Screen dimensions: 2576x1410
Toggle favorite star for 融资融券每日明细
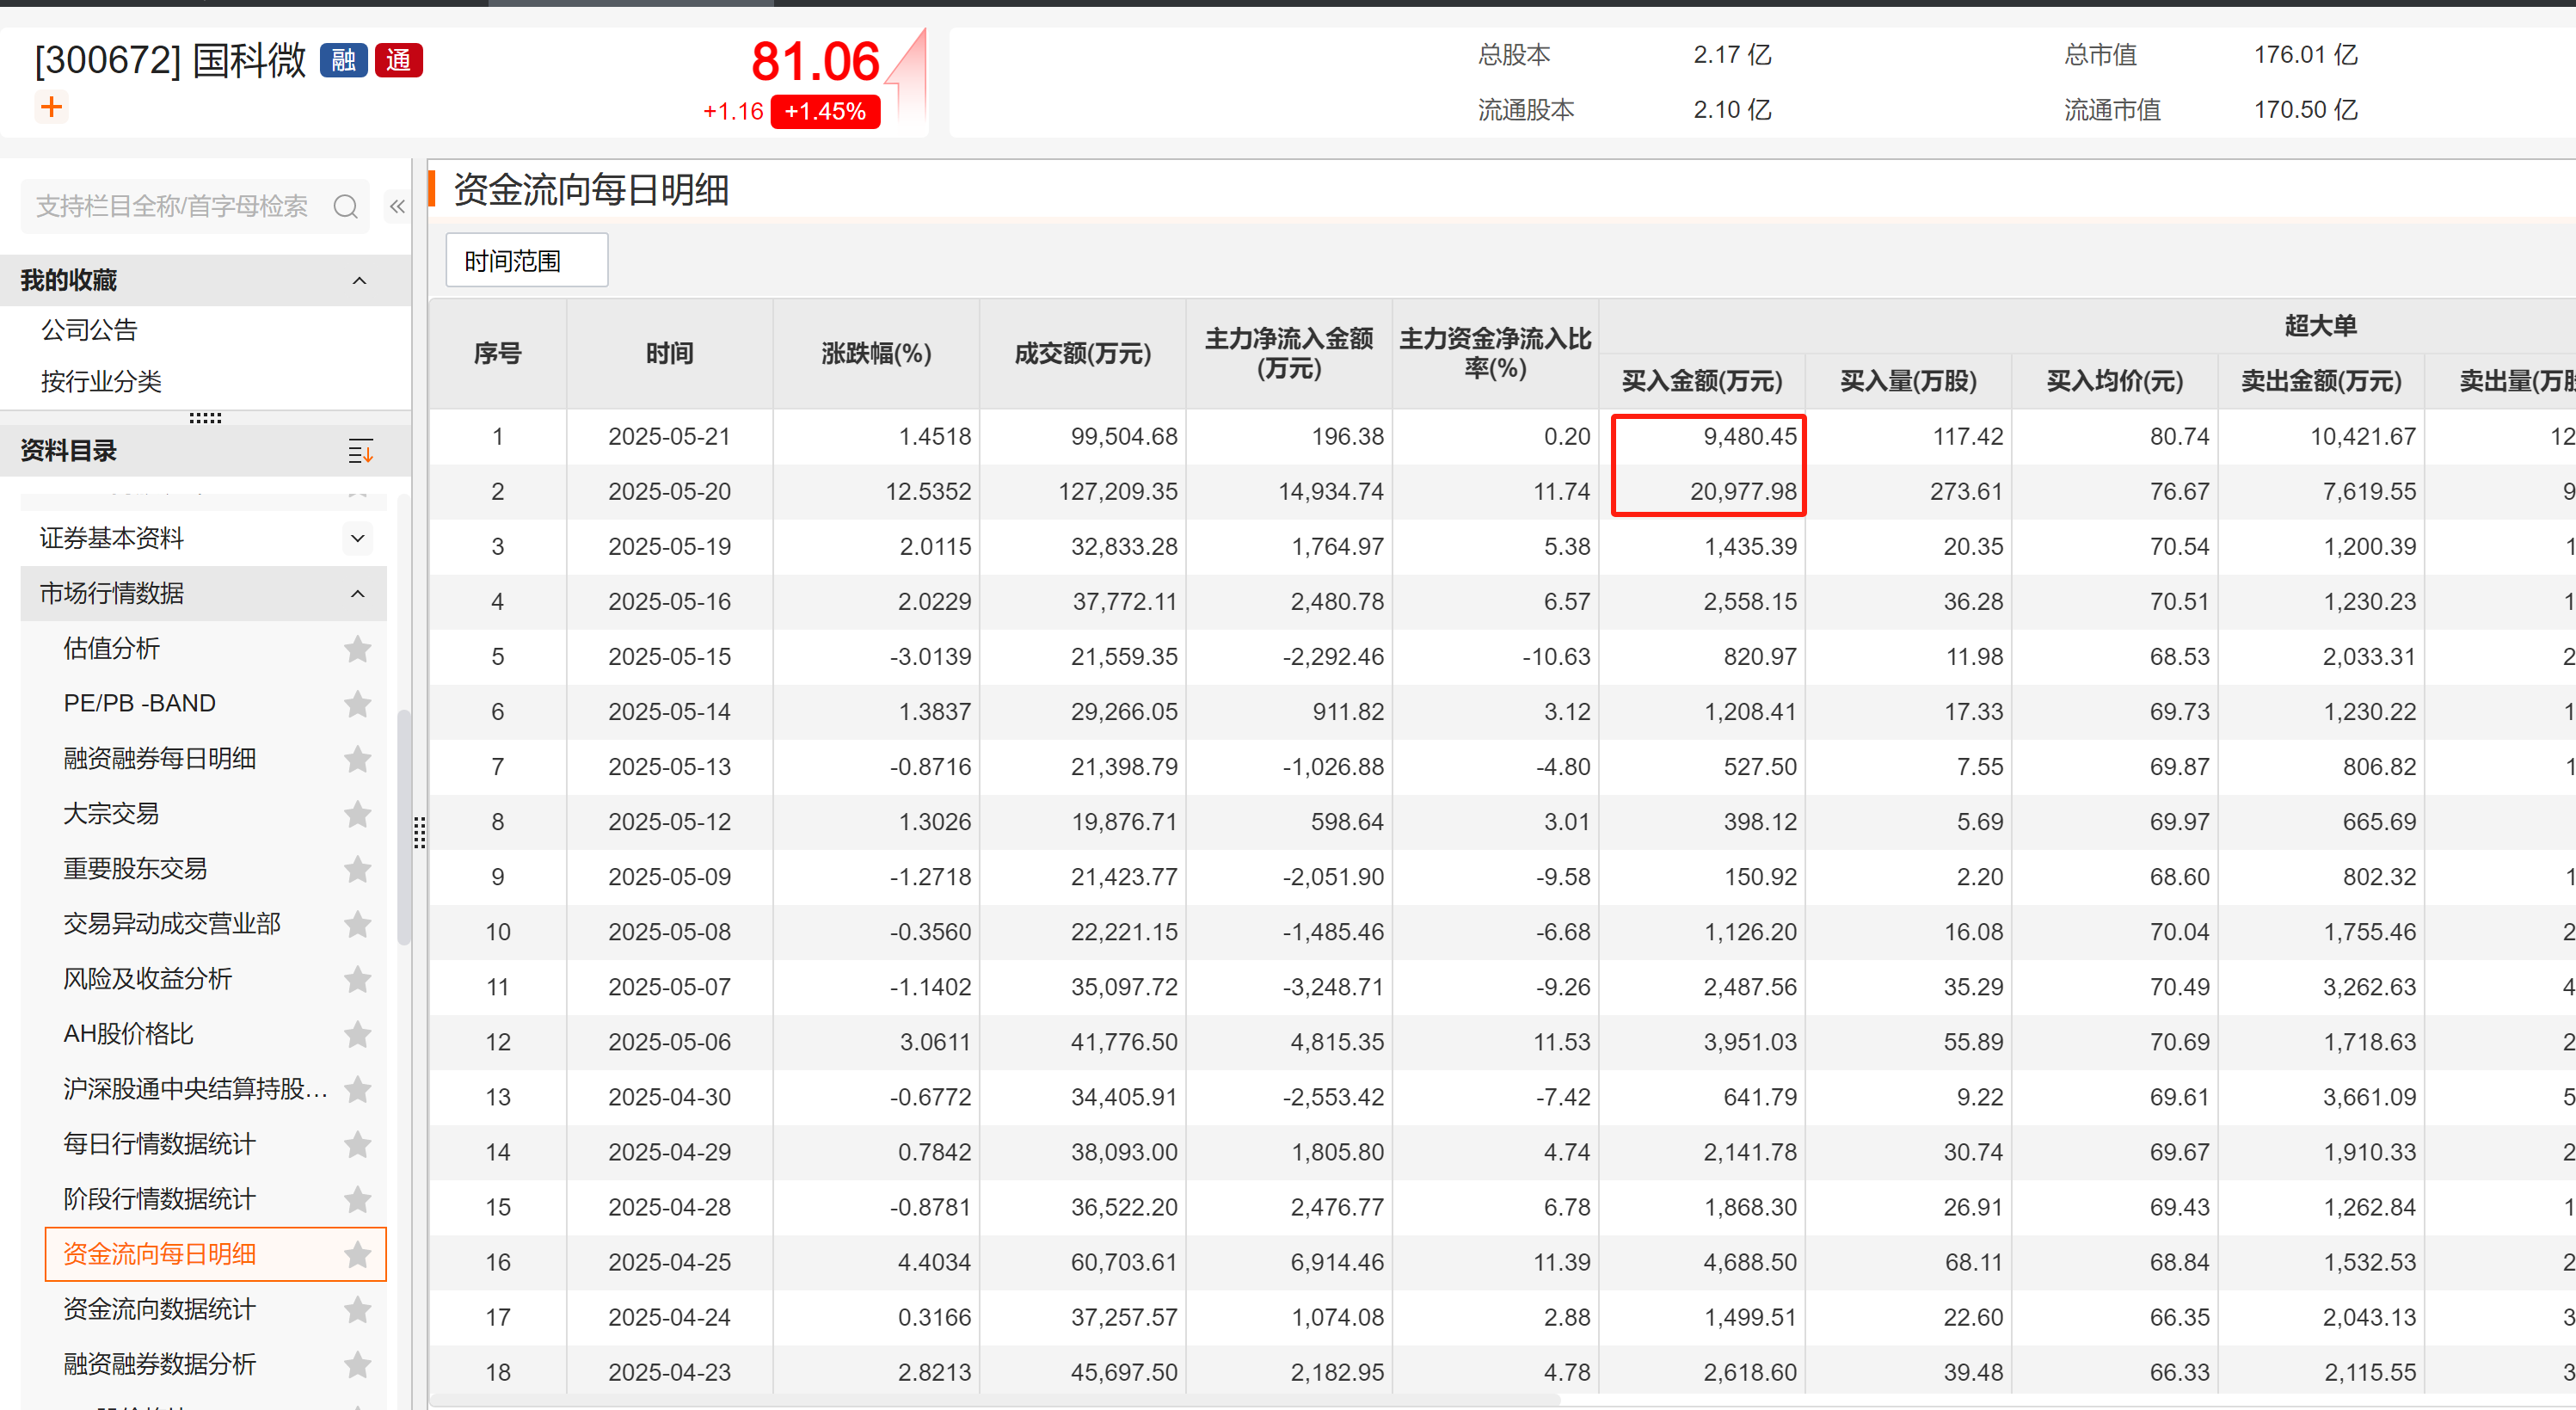pyautogui.click(x=357, y=759)
